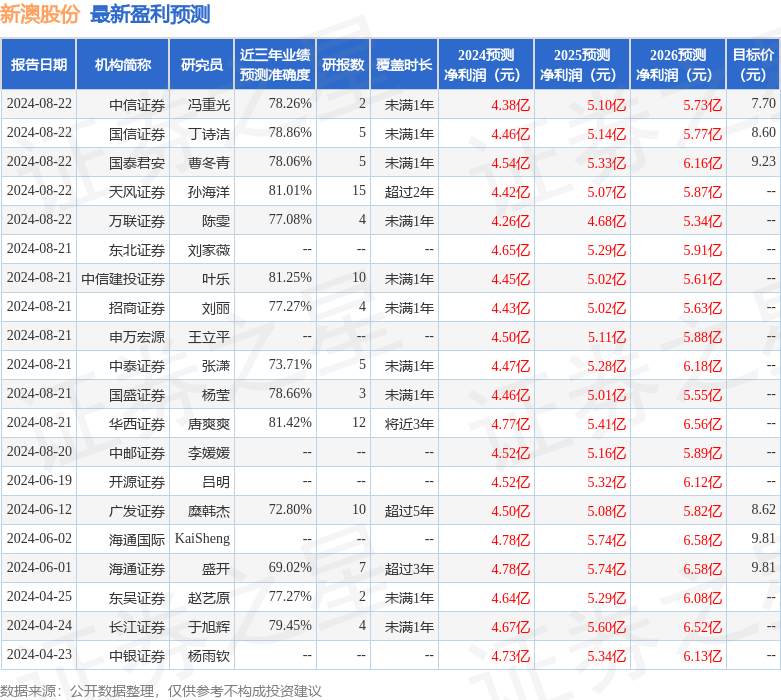The width and height of the screenshot is (781, 700).
Task: Select the 2024预测净利润 column header
Action: [486, 65]
